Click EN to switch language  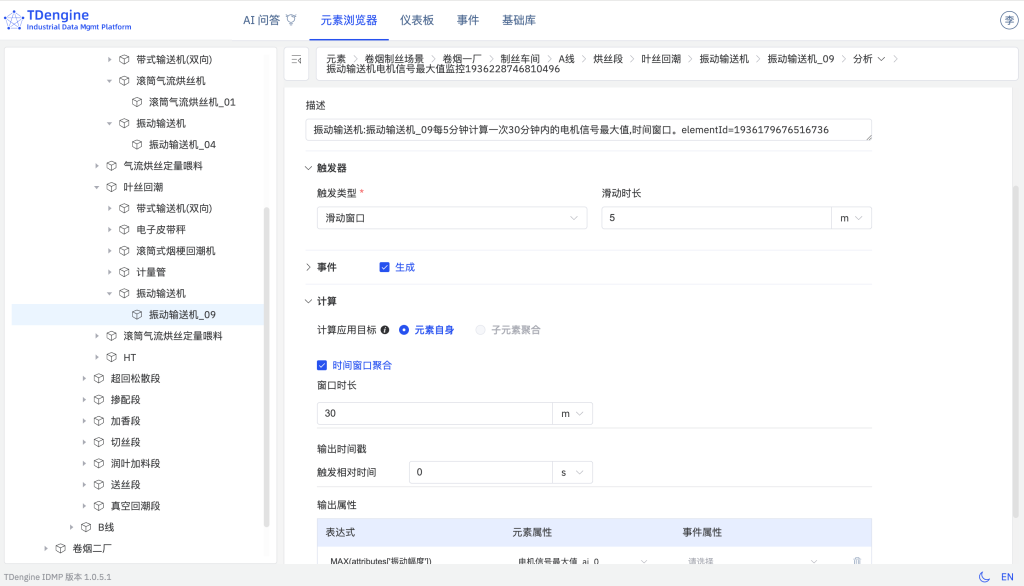tap(1006, 577)
